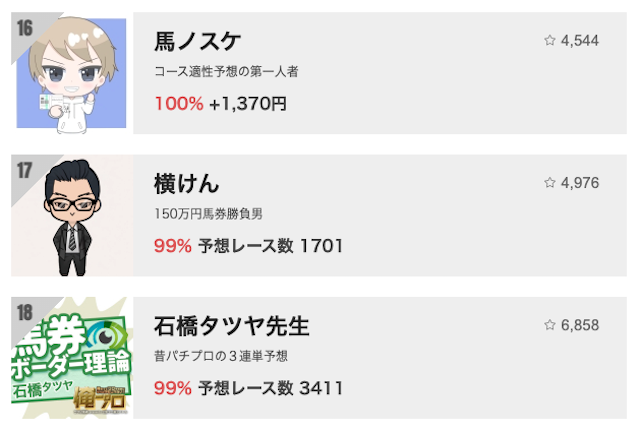Click the rank 18 badge
The image size is (640, 430).
click(25, 313)
